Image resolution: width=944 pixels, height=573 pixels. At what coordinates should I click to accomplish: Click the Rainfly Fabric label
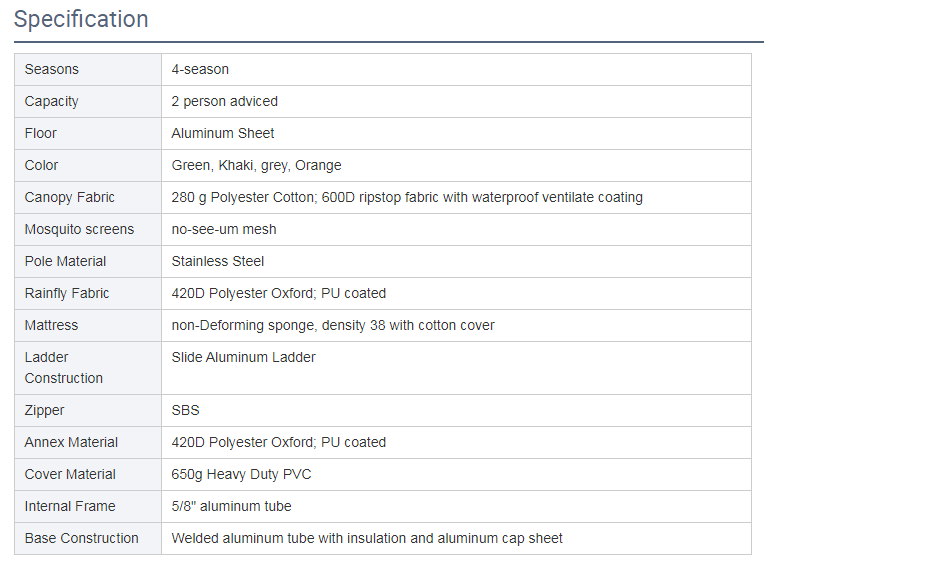pyautogui.click(x=67, y=293)
